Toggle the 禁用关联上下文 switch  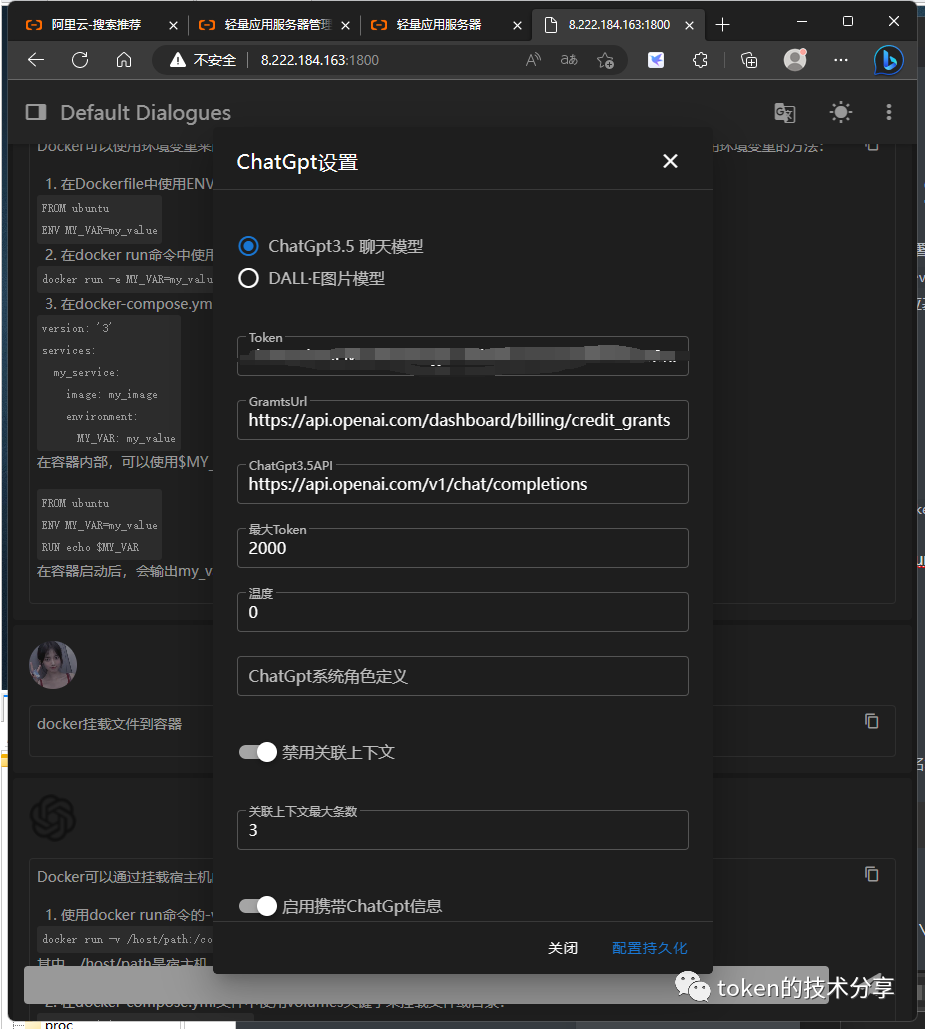click(257, 752)
